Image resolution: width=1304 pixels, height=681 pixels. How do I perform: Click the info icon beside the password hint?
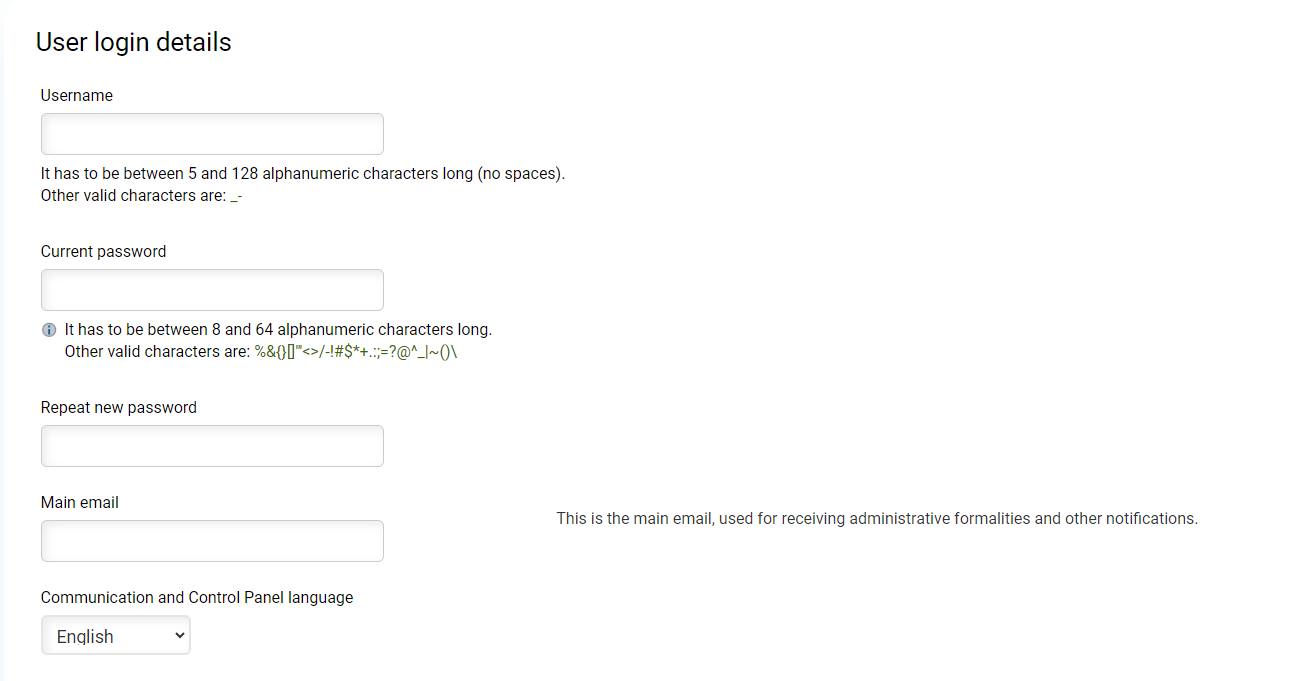[49, 330]
